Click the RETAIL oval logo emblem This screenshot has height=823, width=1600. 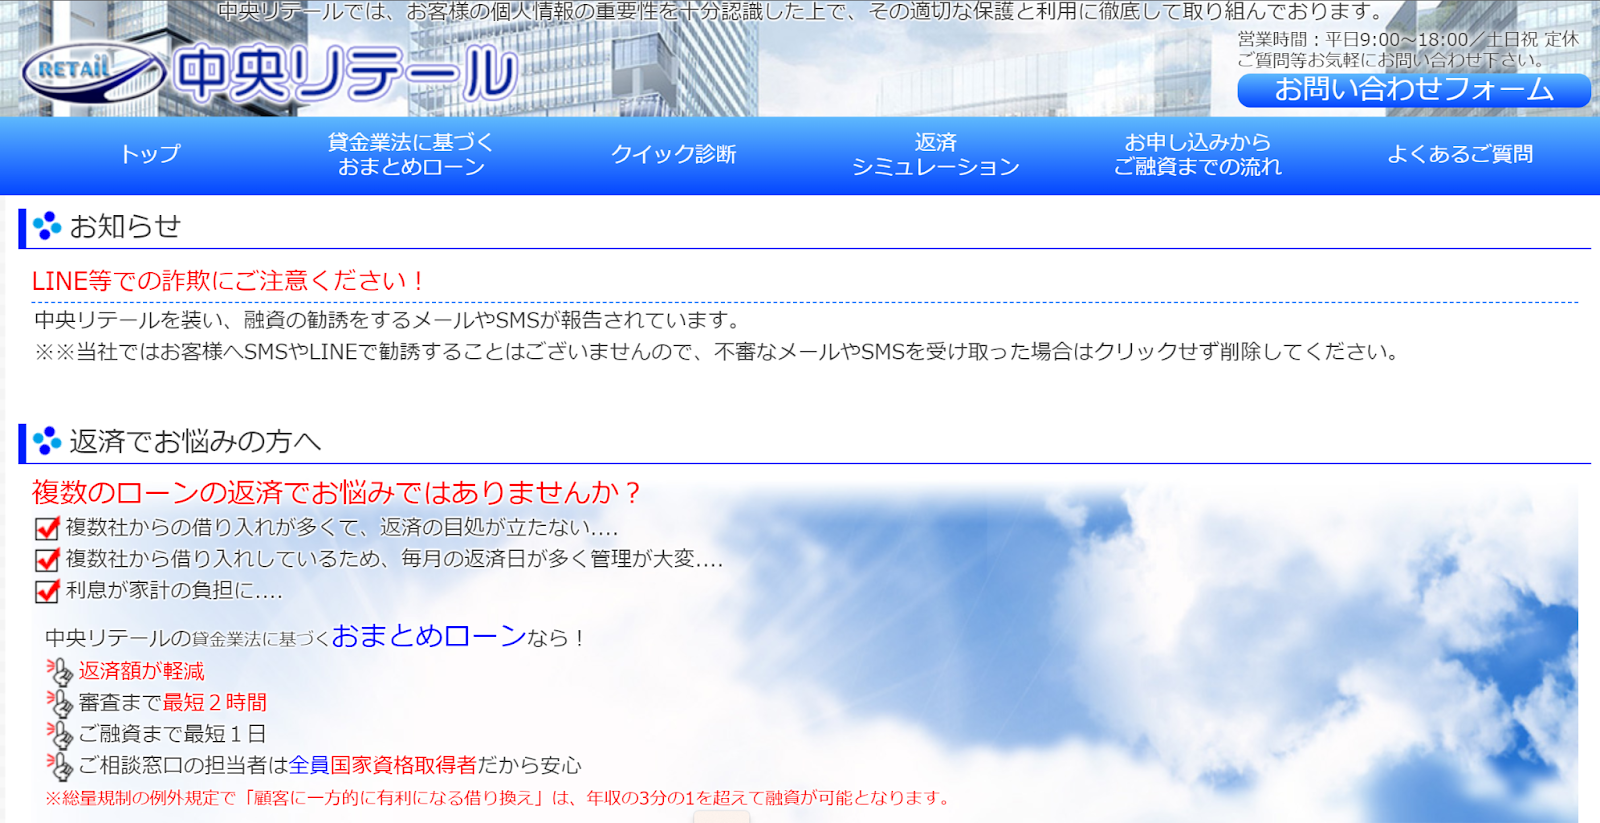[94, 72]
